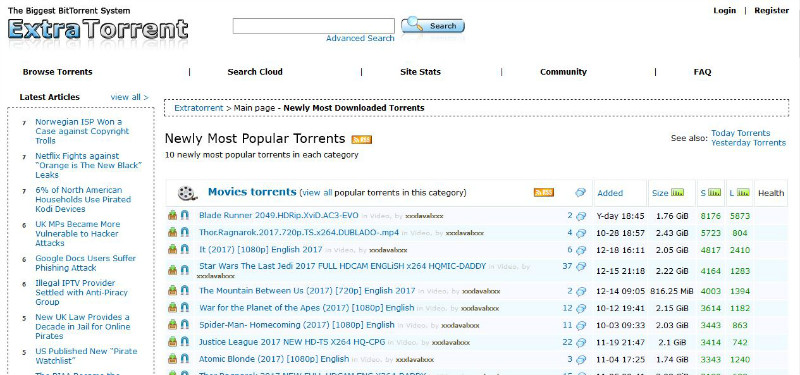Open the magnet link for Atomic Blonde
This screenshot has height=375, width=800.
[x=185, y=358]
